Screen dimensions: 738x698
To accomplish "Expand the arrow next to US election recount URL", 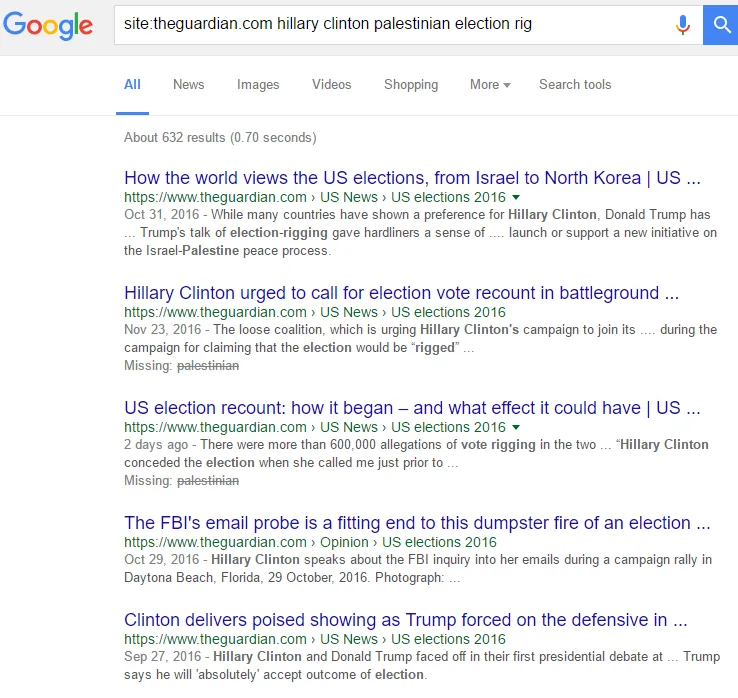I will point(516,427).
